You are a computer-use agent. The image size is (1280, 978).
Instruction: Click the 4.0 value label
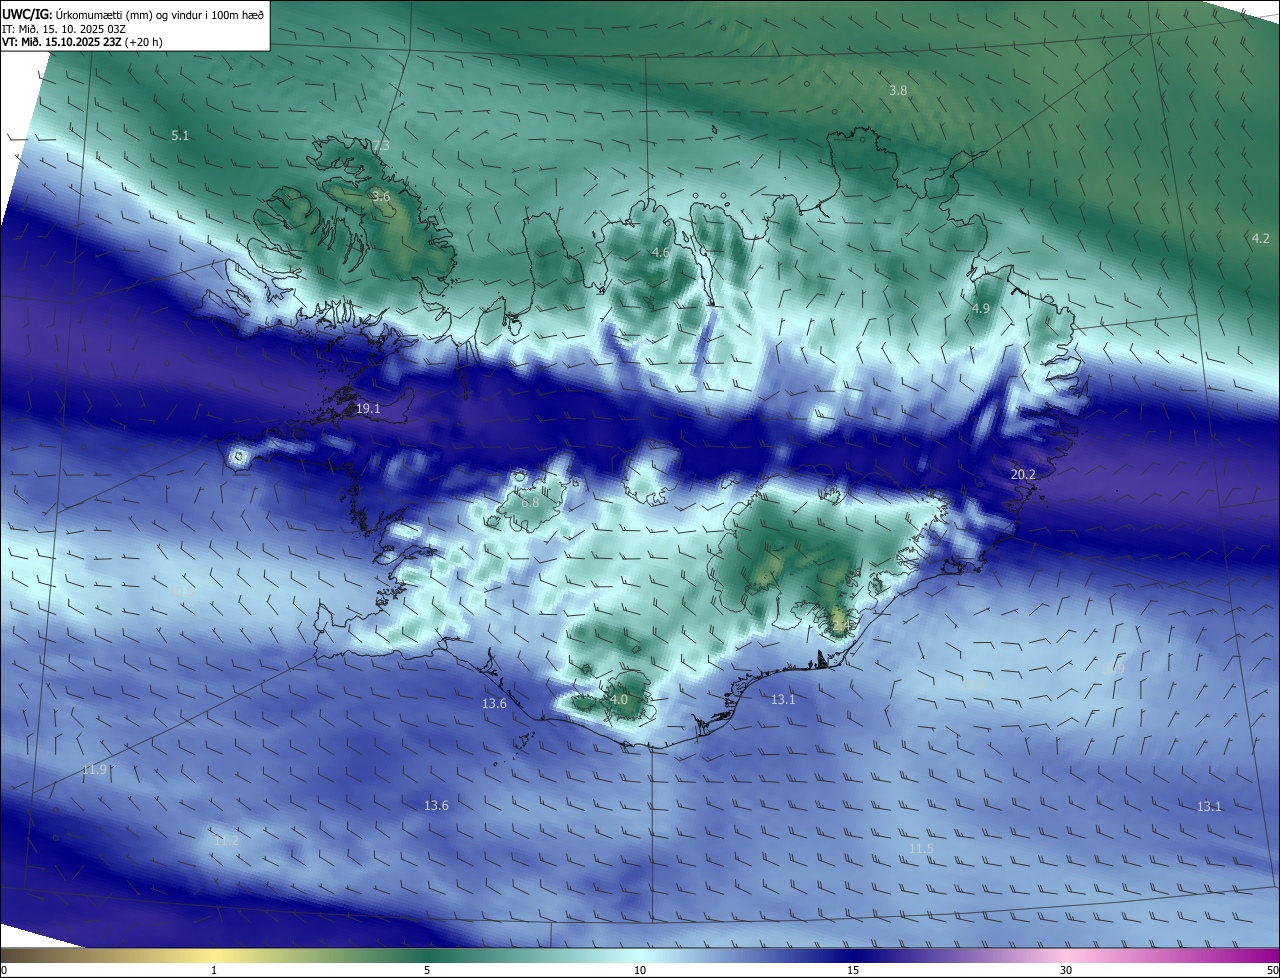click(618, 700)
